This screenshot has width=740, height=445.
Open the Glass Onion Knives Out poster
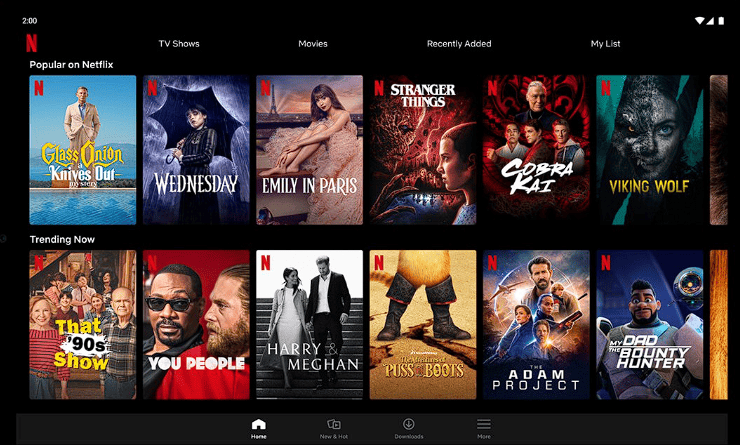pyautogui.click(x=83, y=150)
